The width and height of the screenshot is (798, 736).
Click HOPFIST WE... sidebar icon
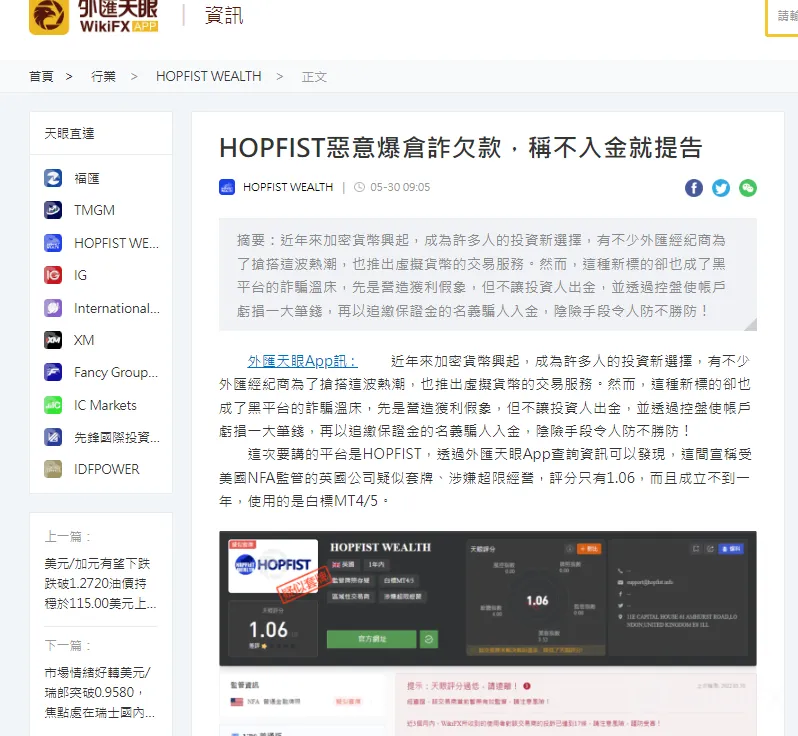point(53,243)
